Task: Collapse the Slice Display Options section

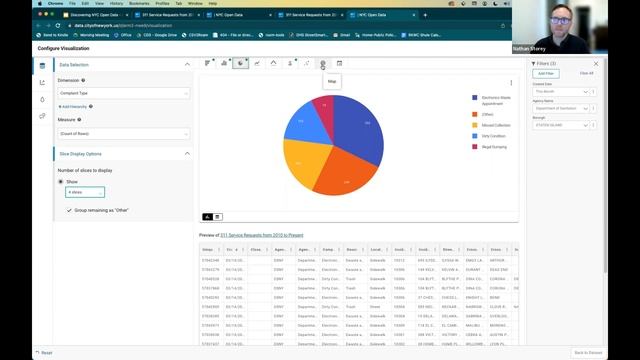Action: [x=187, y=153]
